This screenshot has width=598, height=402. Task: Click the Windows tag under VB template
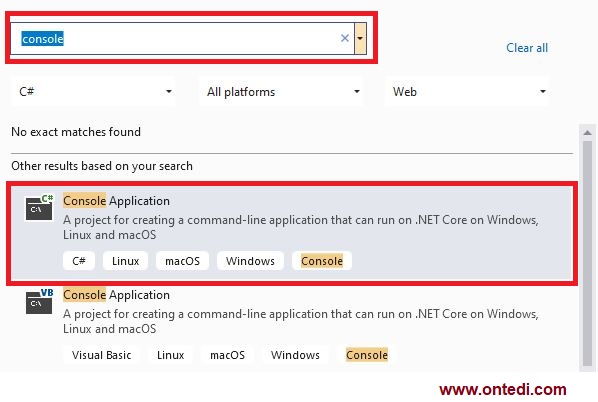(295, 355)
